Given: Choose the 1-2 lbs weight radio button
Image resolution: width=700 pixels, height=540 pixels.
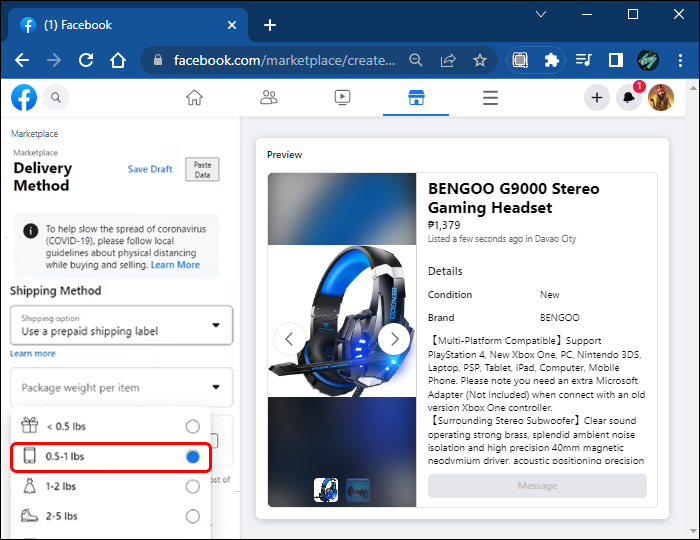Looking at the screenshot, I should pyautogui.click(x=193, y=487).
